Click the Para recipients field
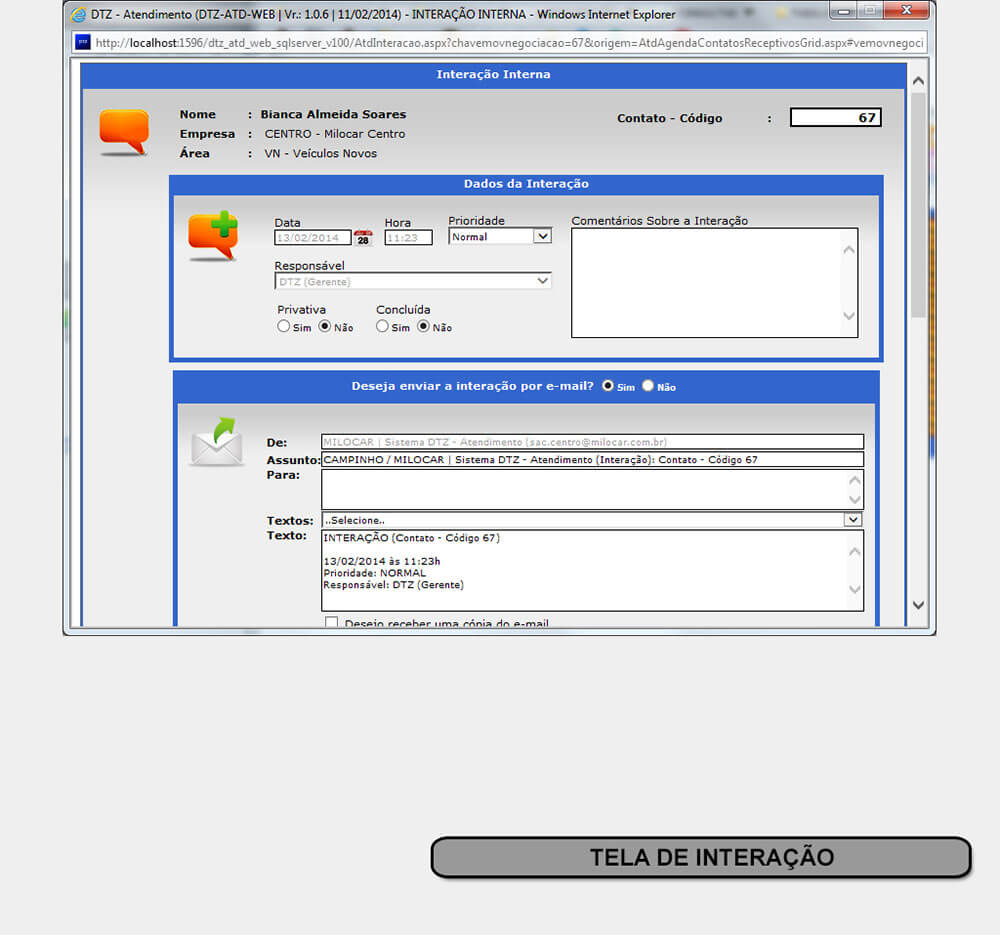1000x935 pixels. 584,490
